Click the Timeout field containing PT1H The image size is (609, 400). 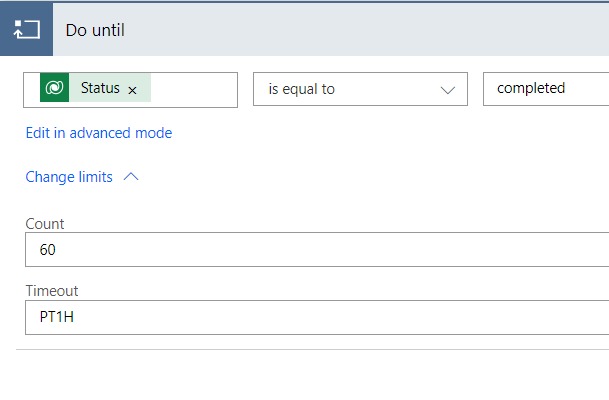tap(300, 318)
